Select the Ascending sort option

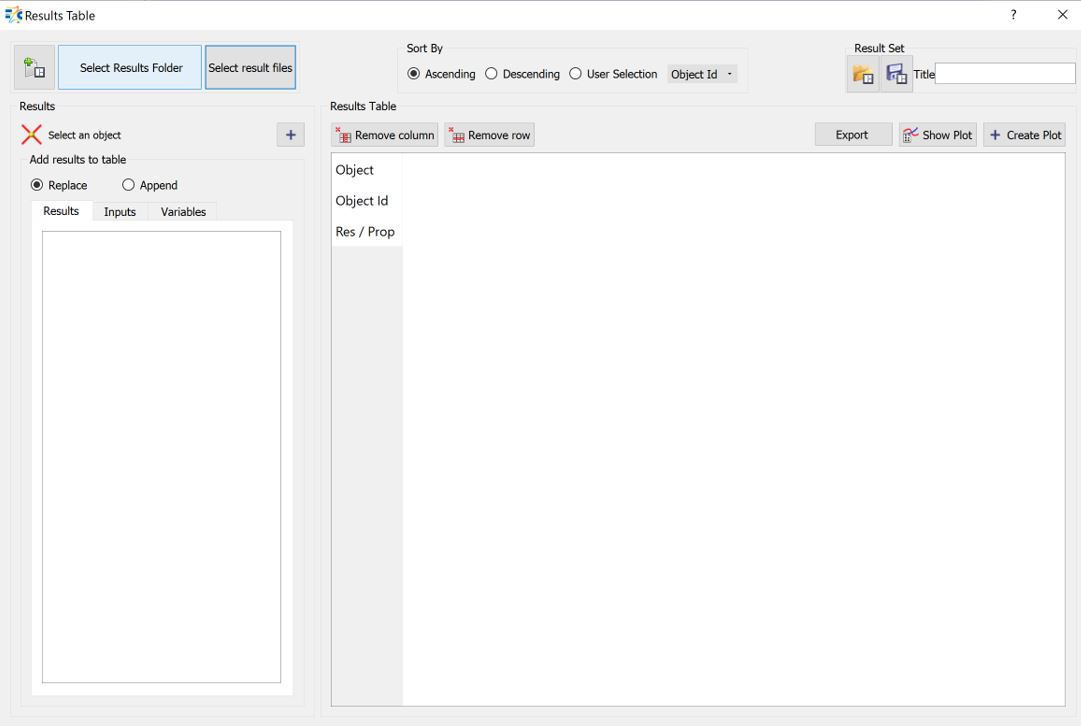(414, 74)
